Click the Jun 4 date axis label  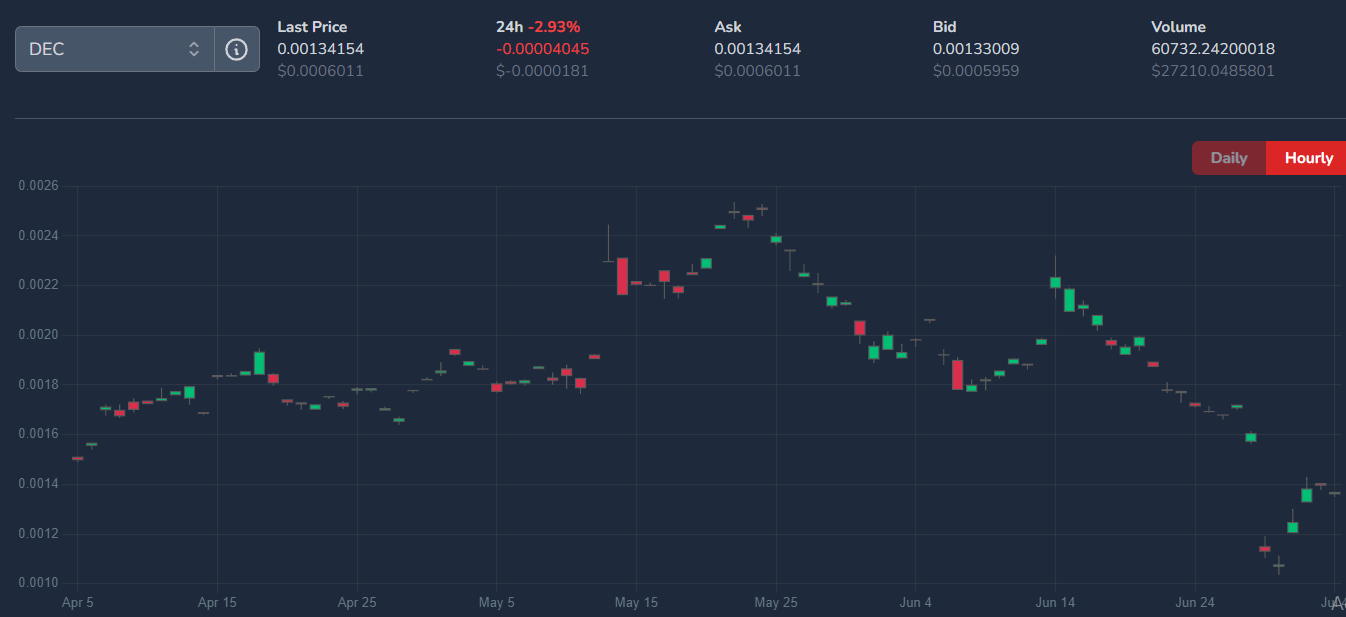pos(915,603)
